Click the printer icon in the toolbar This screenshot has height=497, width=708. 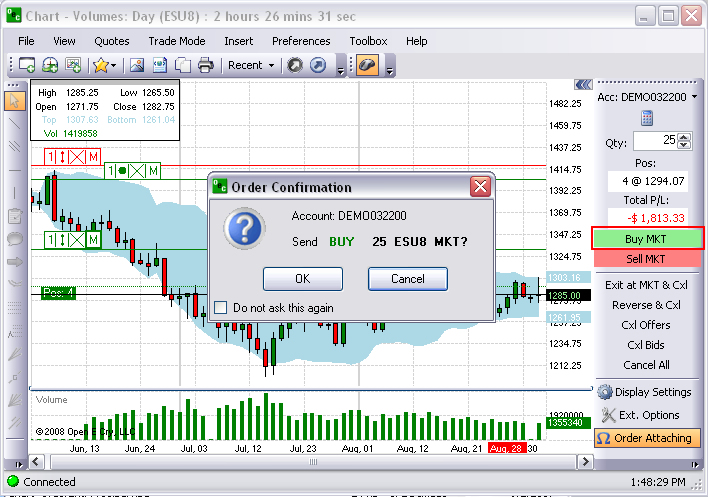tap(205, 65)
